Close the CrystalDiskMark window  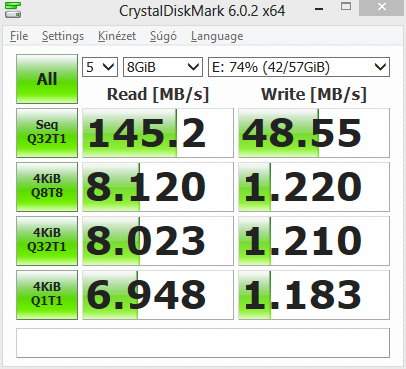pos(382,7)
